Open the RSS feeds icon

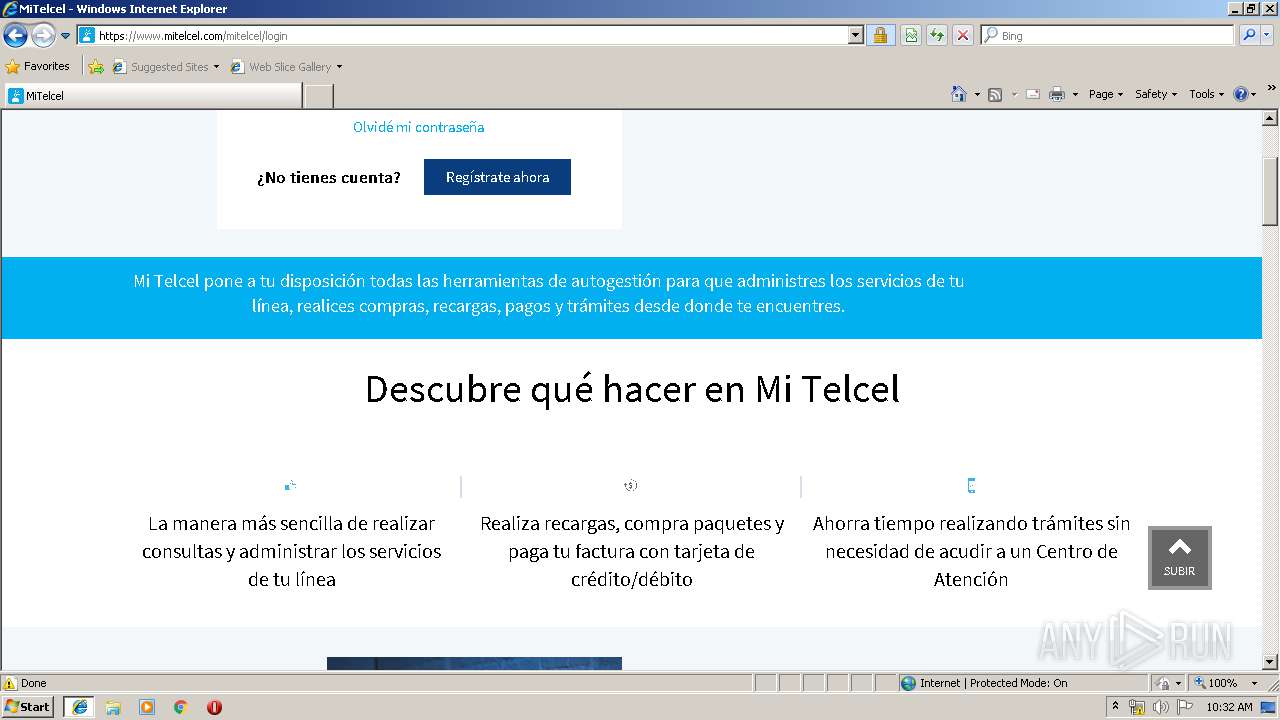pyautogui.click(x=995, y=94)
